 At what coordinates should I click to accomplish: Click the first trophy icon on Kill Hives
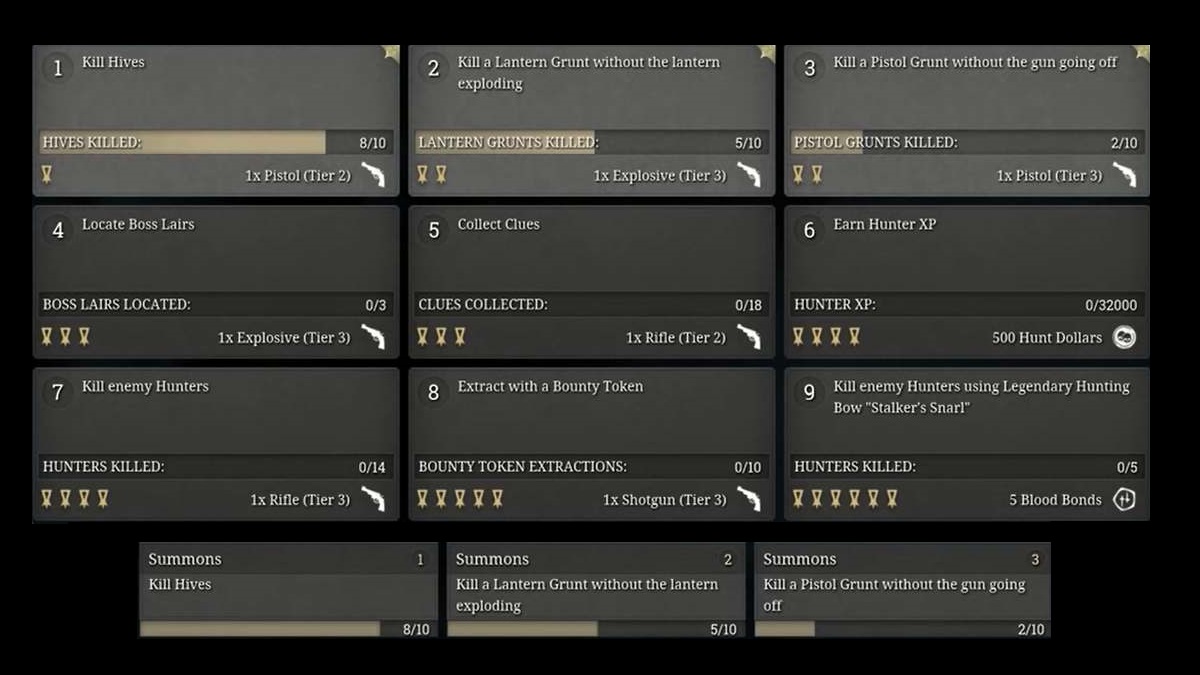46,173
